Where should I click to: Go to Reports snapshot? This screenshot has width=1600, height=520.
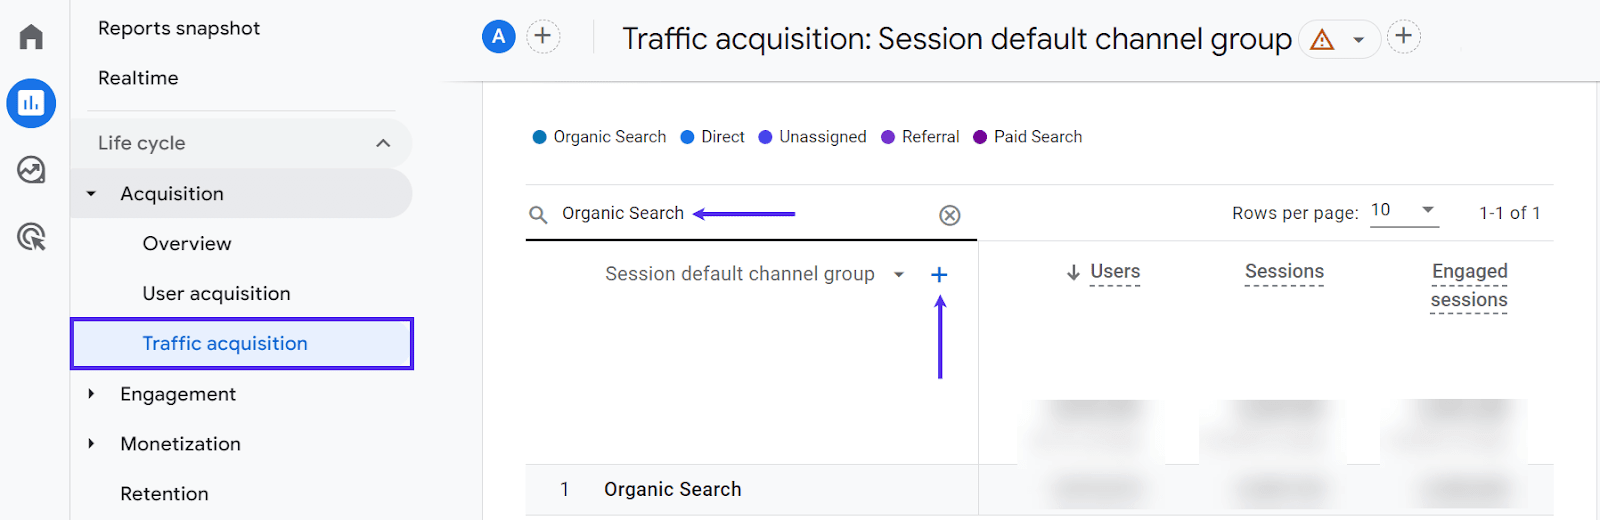point(179,29)
